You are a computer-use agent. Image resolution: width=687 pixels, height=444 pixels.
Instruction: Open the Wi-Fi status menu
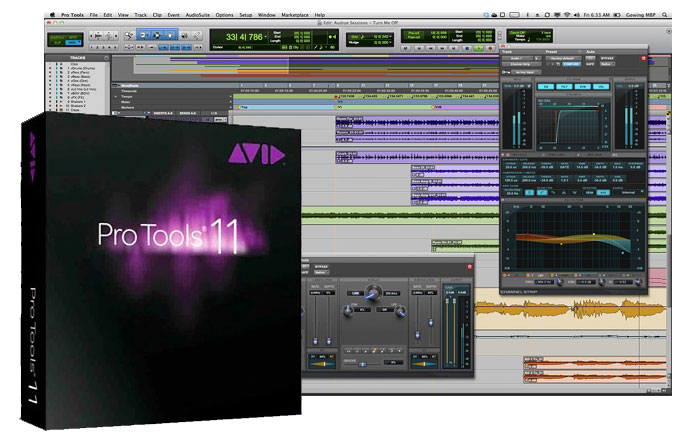[x=567, y=15]
